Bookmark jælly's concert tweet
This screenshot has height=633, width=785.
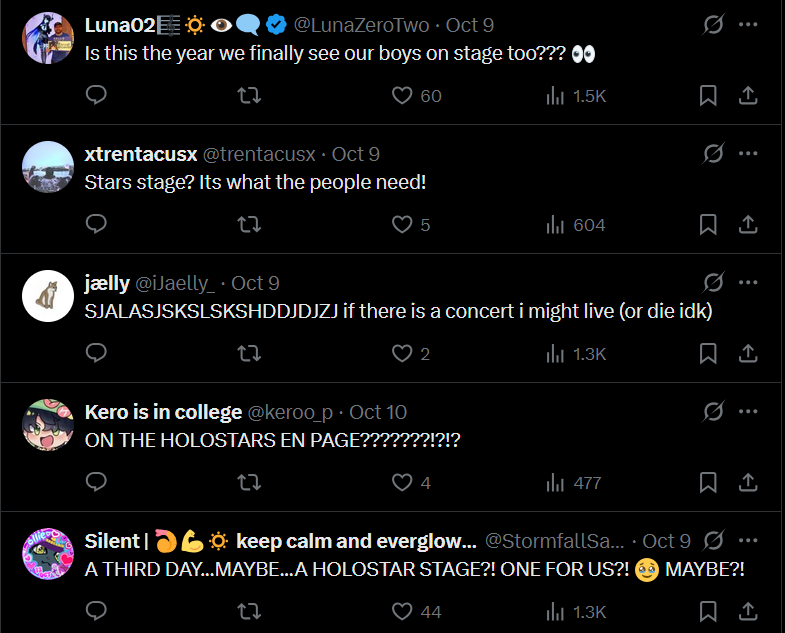(707, 354)
